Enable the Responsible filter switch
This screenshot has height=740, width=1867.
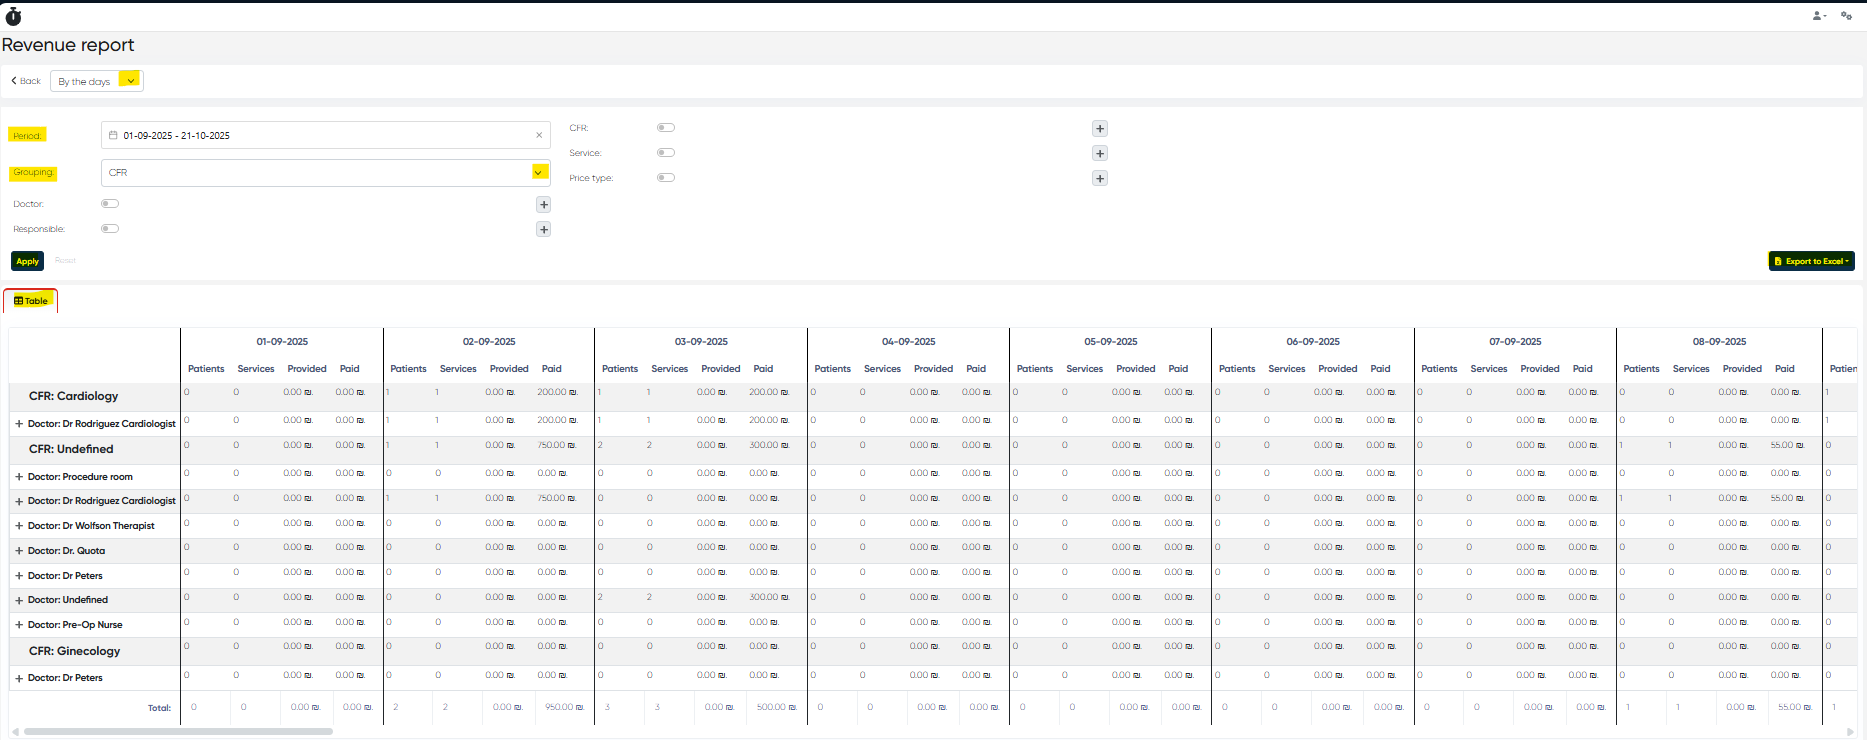pyautogui.click(x=110, y=229)
